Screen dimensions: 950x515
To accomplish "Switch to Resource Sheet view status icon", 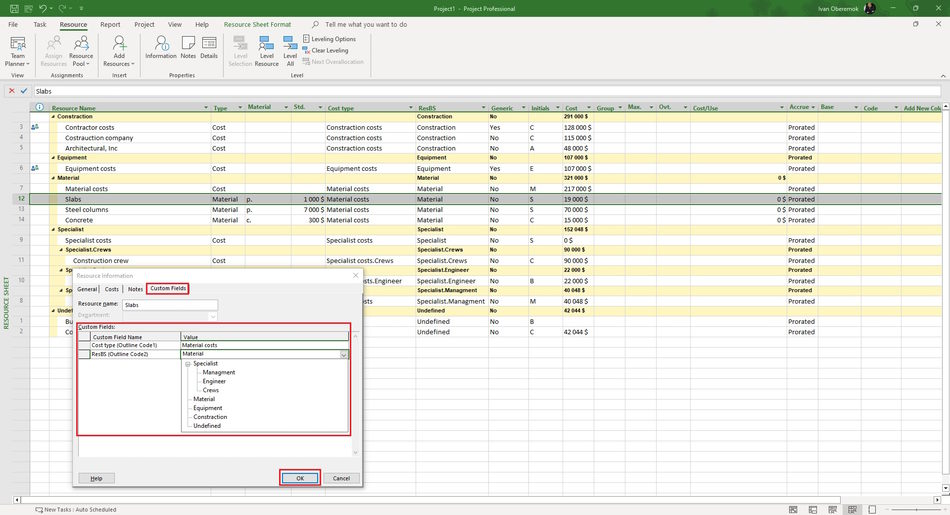I will tap(852, 510).
